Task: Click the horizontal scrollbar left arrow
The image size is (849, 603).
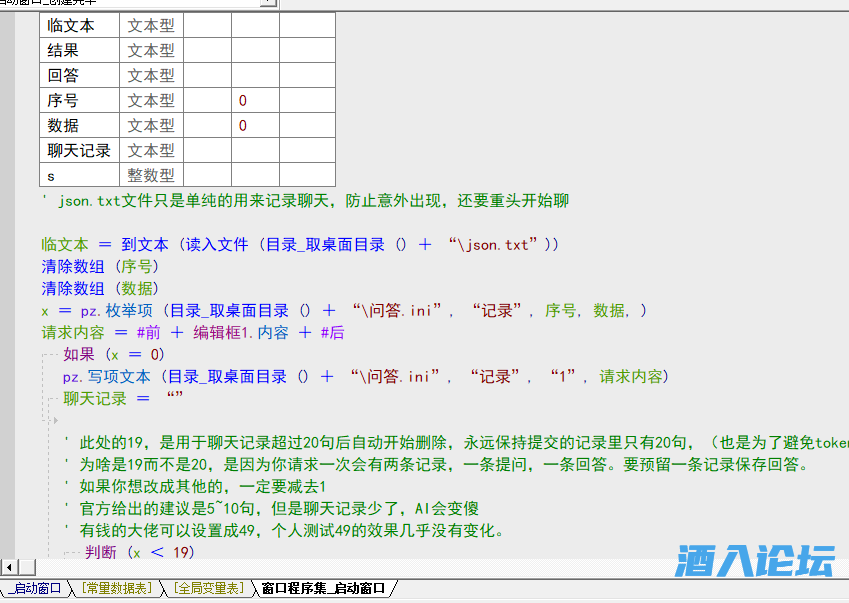Action: (8, 567)
